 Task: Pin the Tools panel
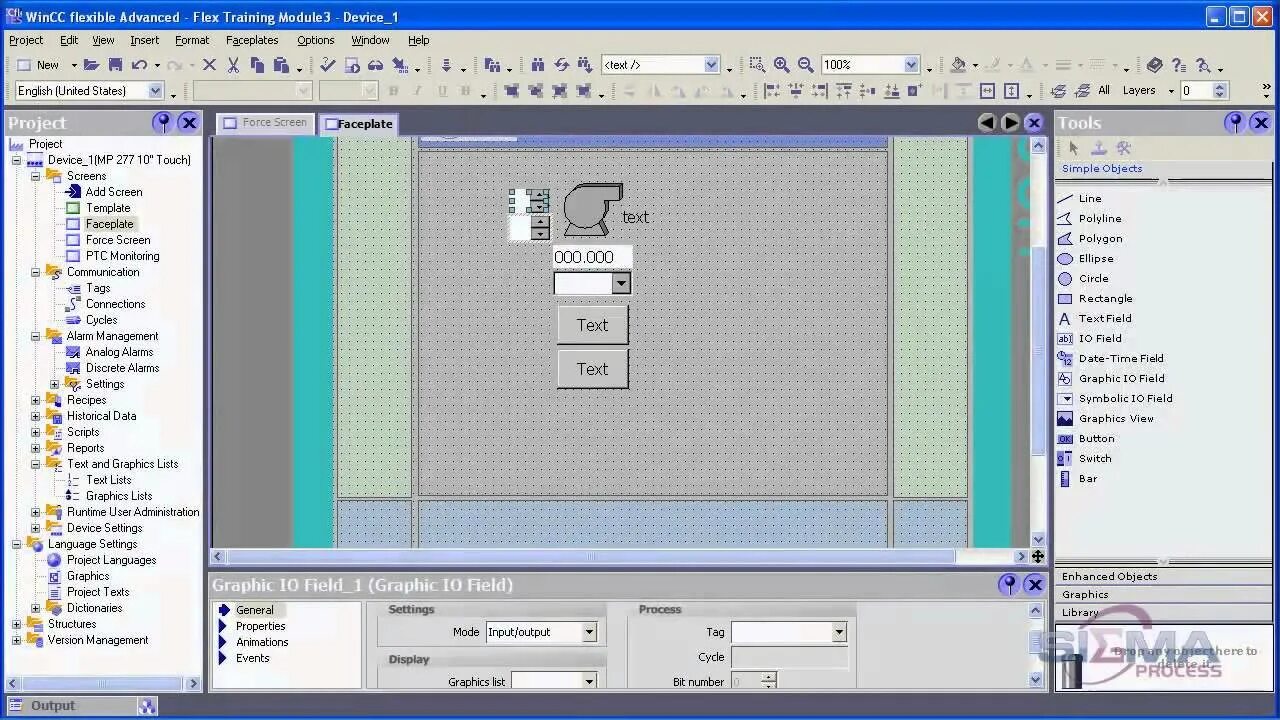click(x=1235, y=123)
